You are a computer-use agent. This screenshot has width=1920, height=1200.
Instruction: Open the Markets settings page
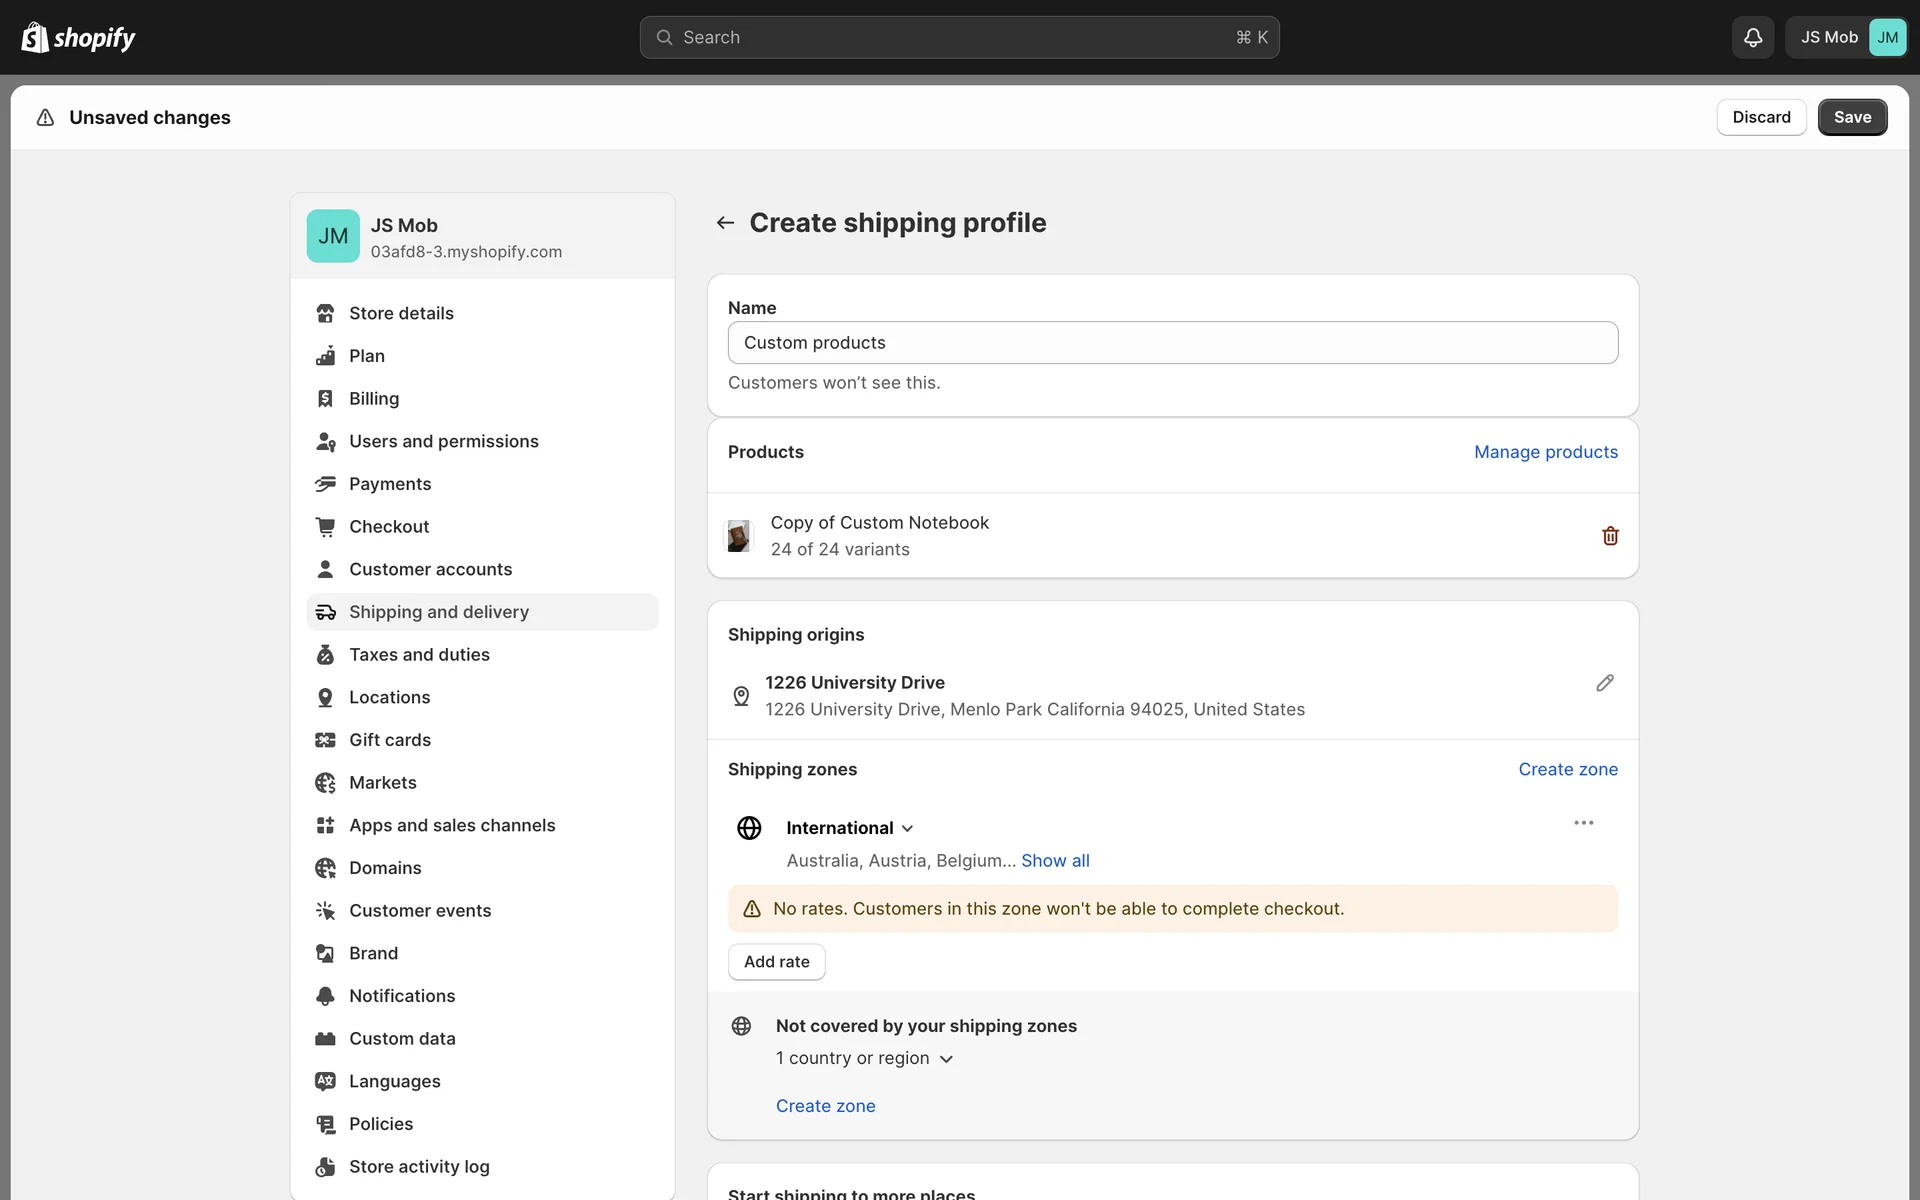[x=382, y=783]
